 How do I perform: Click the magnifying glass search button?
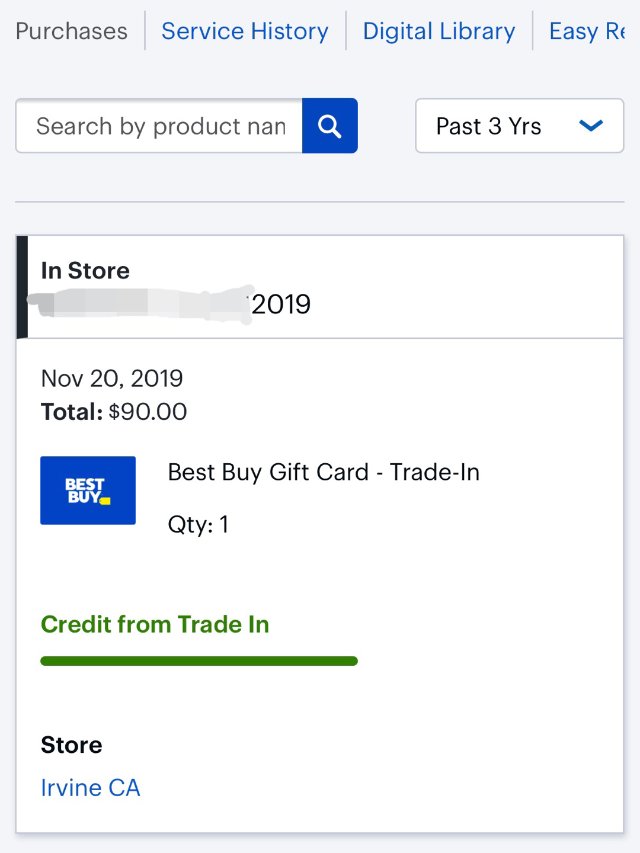[x=329, y=126]
